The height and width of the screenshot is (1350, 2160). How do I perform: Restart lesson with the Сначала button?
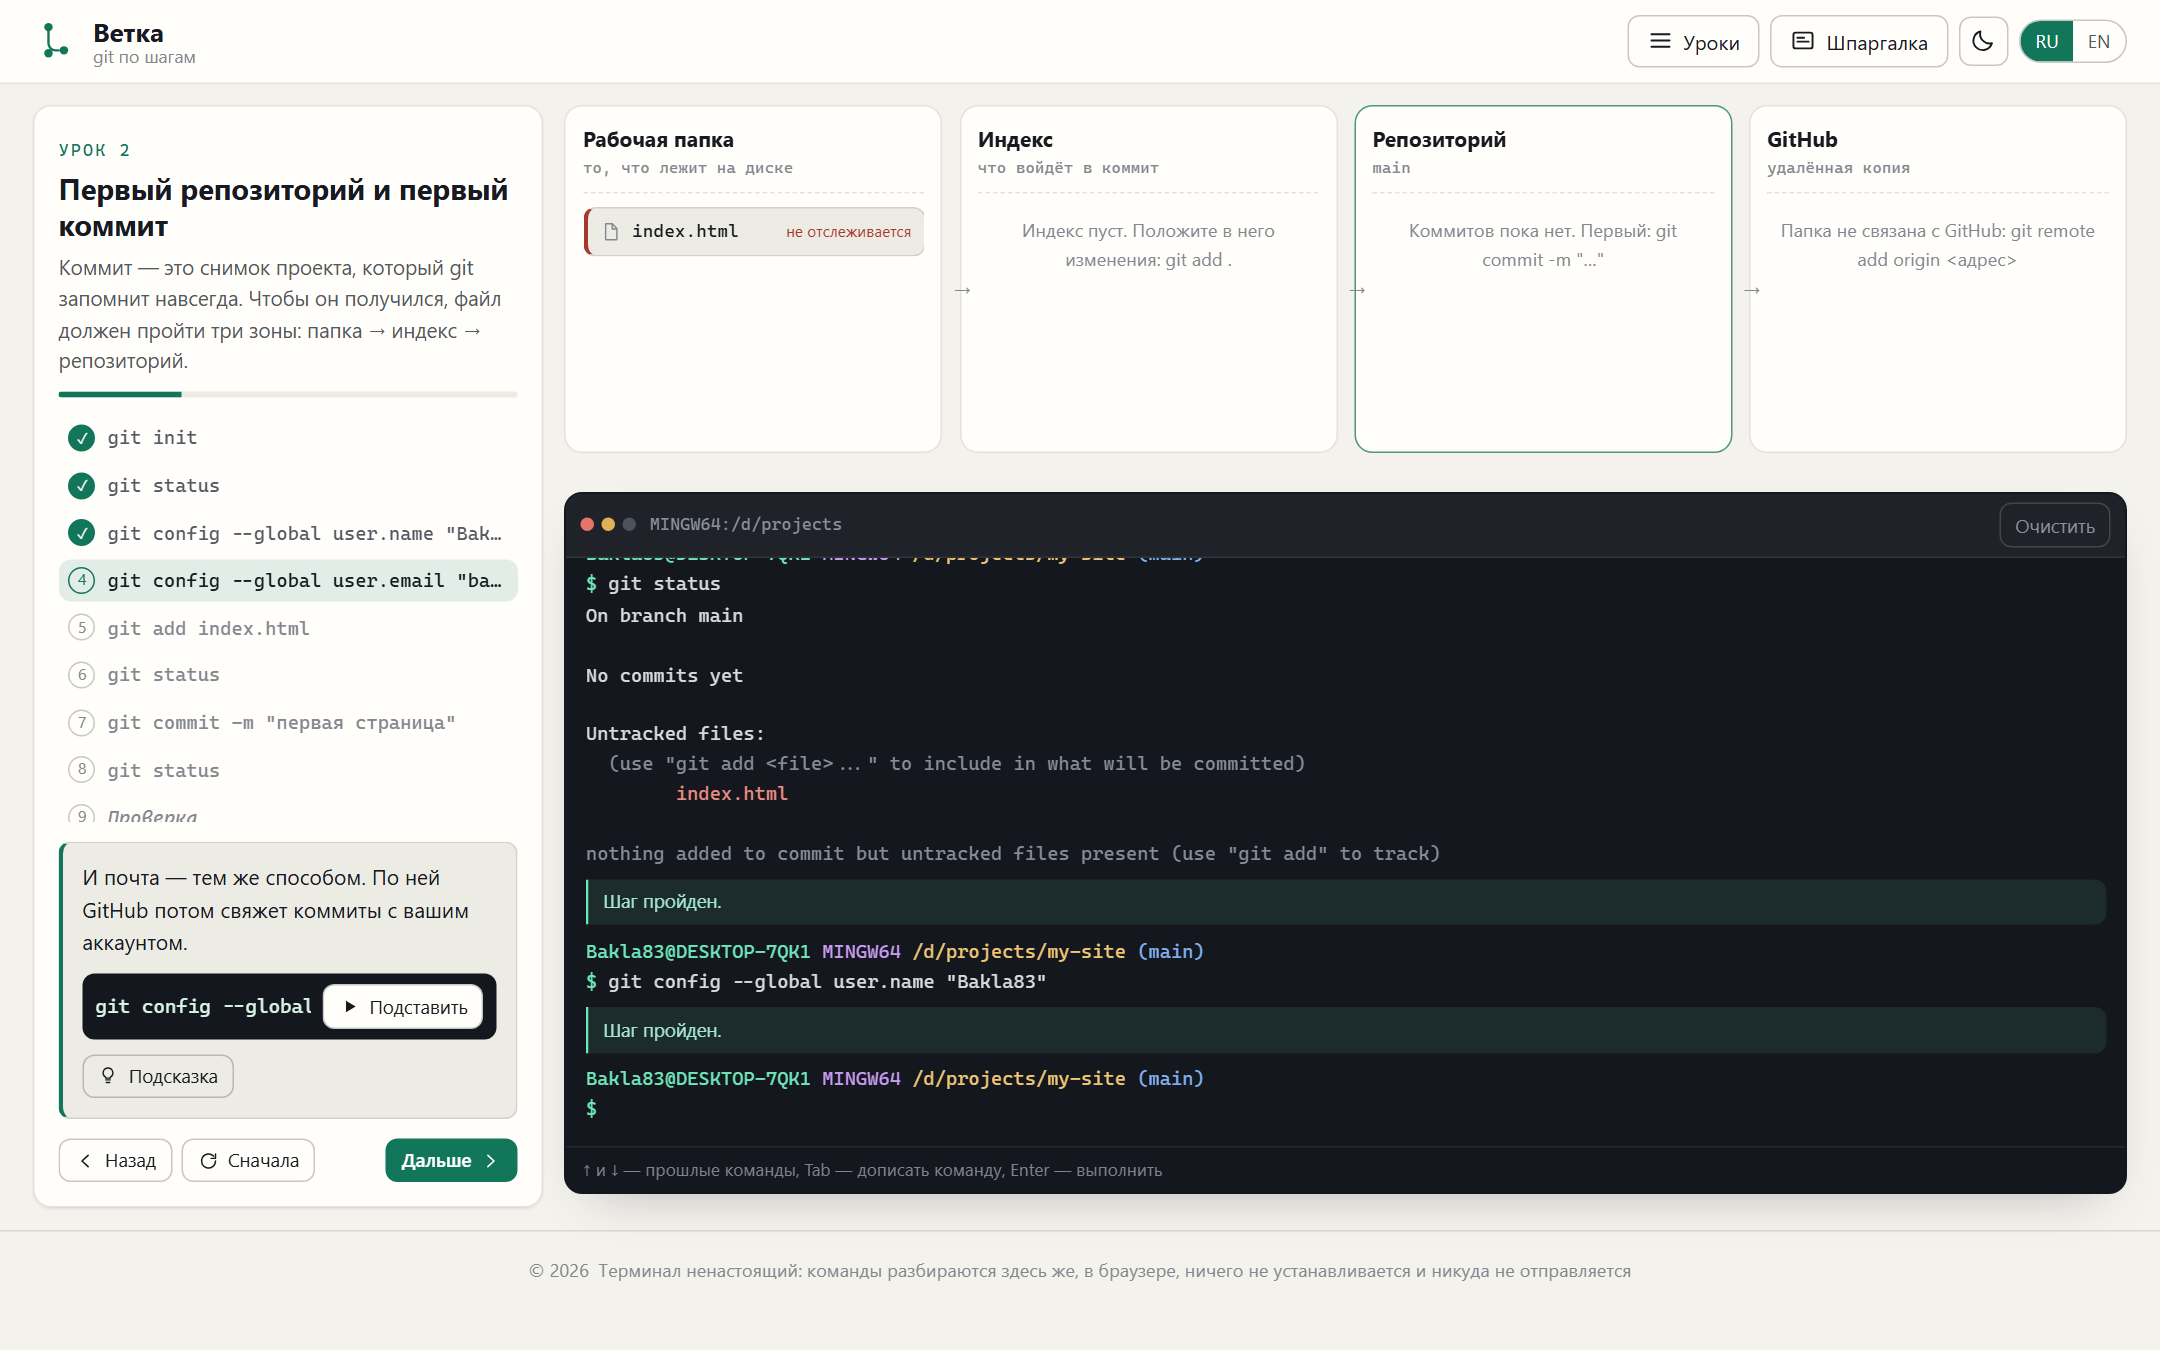pyautogui.click(x=248, y=1160)
